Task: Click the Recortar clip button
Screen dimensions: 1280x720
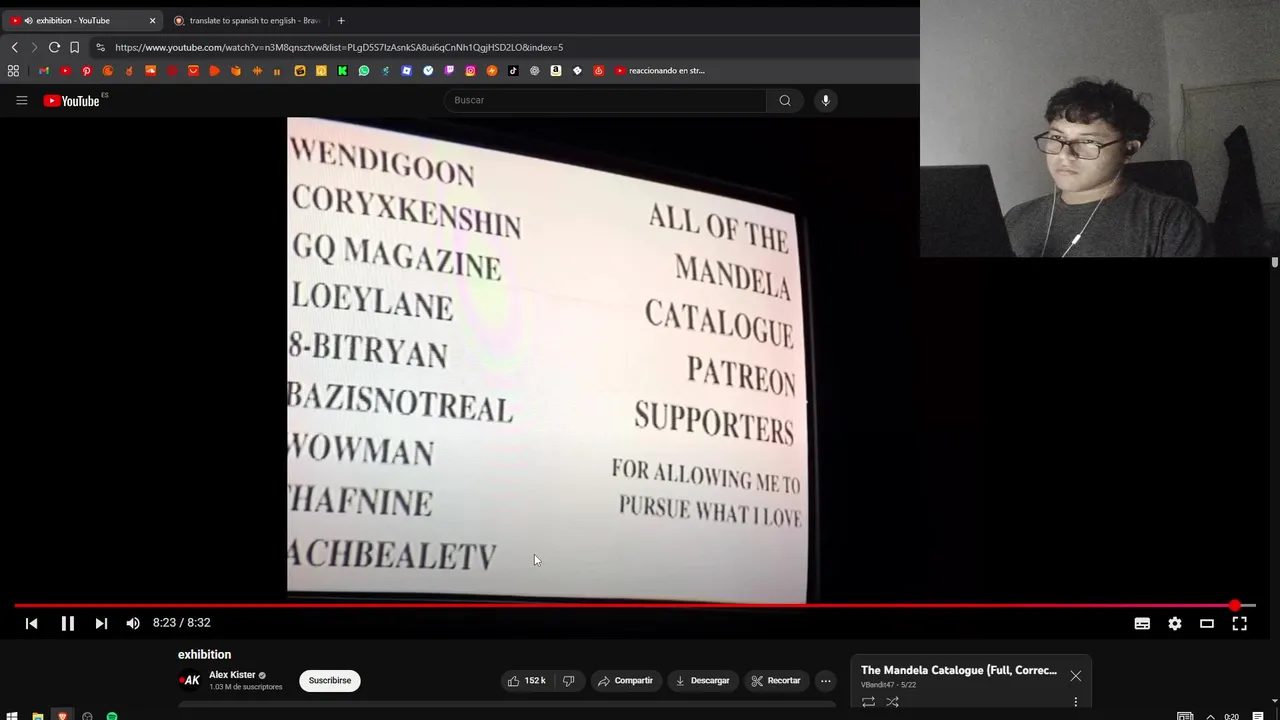Action: pos(776,681)
